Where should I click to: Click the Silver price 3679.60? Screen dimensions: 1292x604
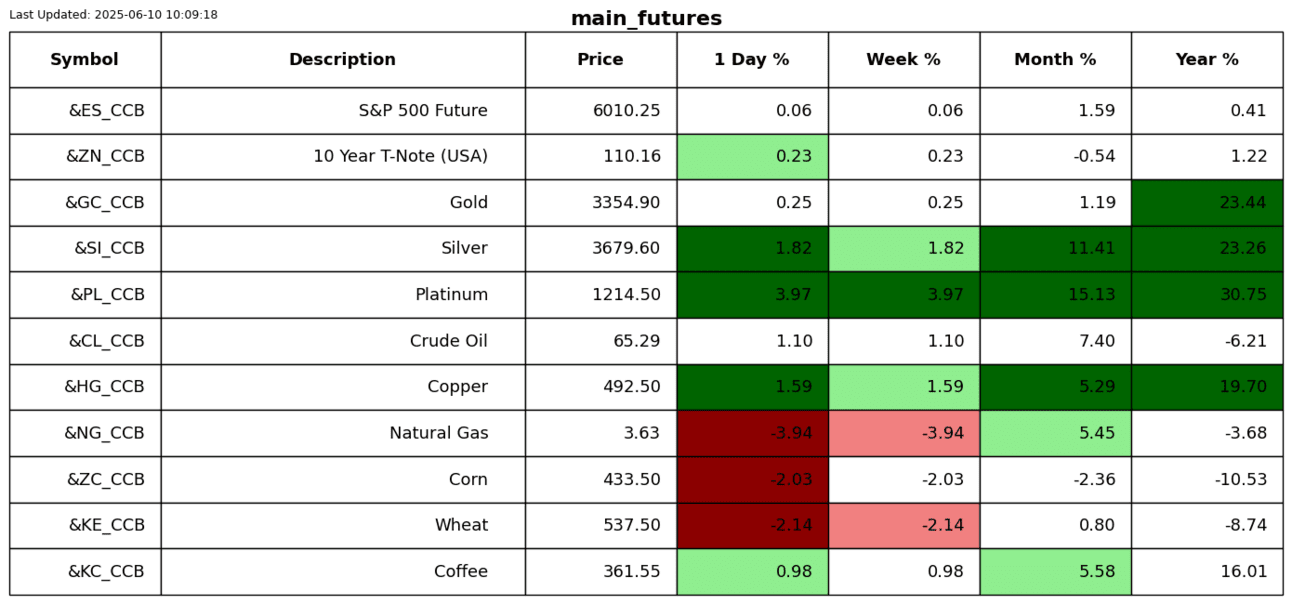pyautogui.click(x=626, y=249)
